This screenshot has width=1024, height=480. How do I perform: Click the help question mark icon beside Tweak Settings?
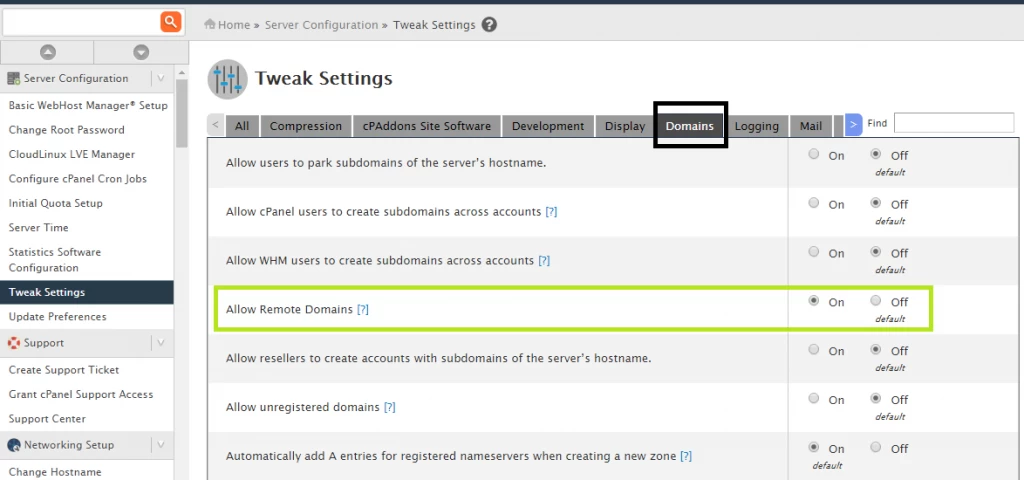489,25
